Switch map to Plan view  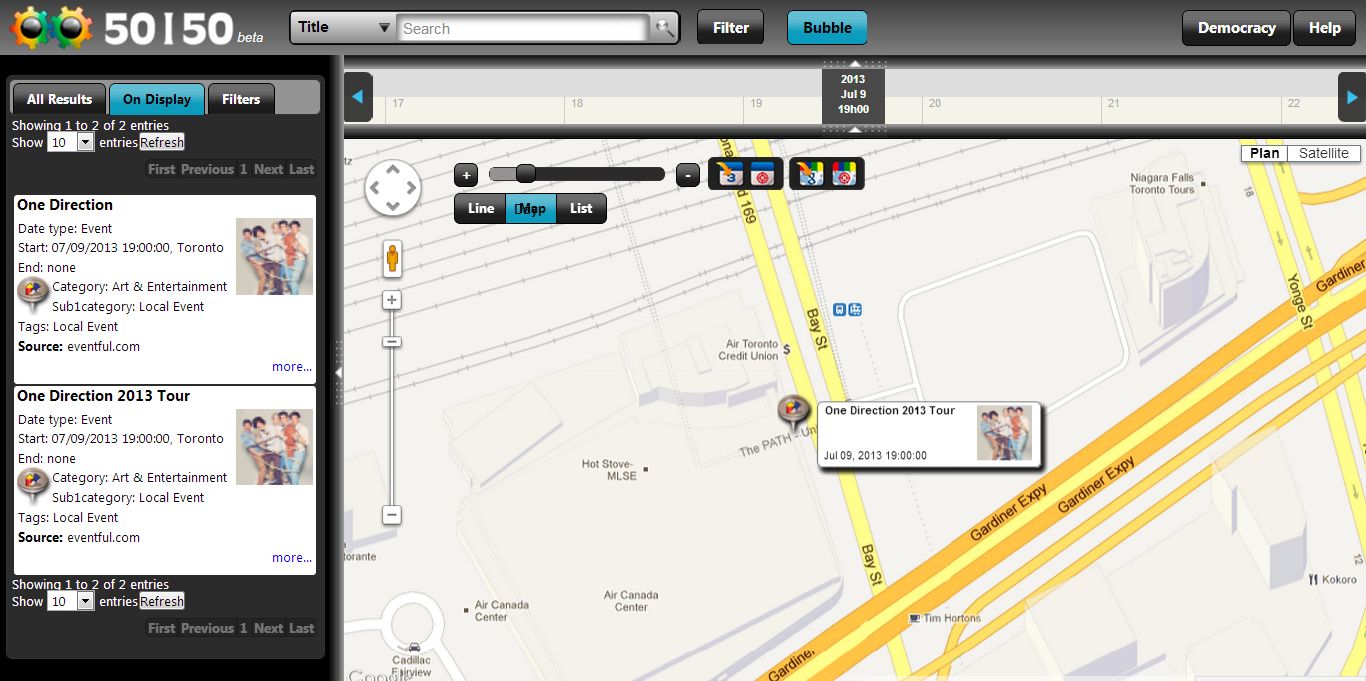[x=1264, y=153]
